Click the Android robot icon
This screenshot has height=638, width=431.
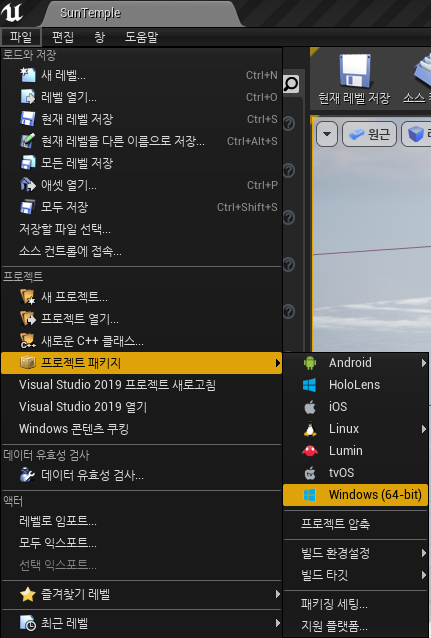click(x=310, y=363)
